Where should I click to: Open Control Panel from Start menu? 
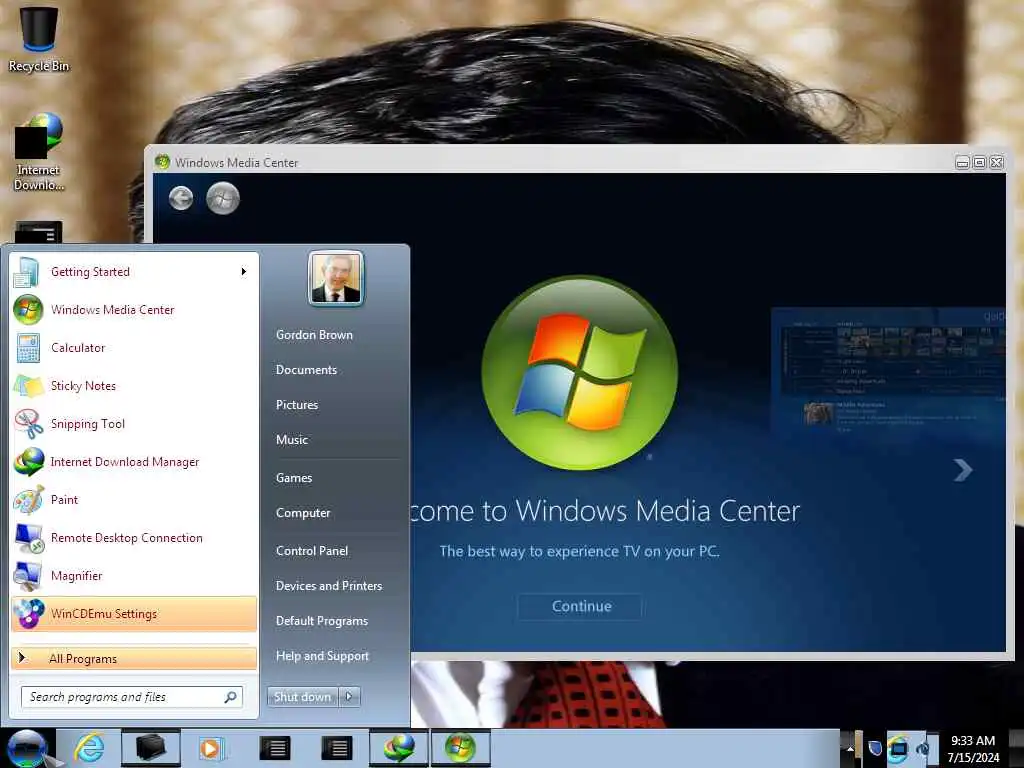click(x=312, y=551)
